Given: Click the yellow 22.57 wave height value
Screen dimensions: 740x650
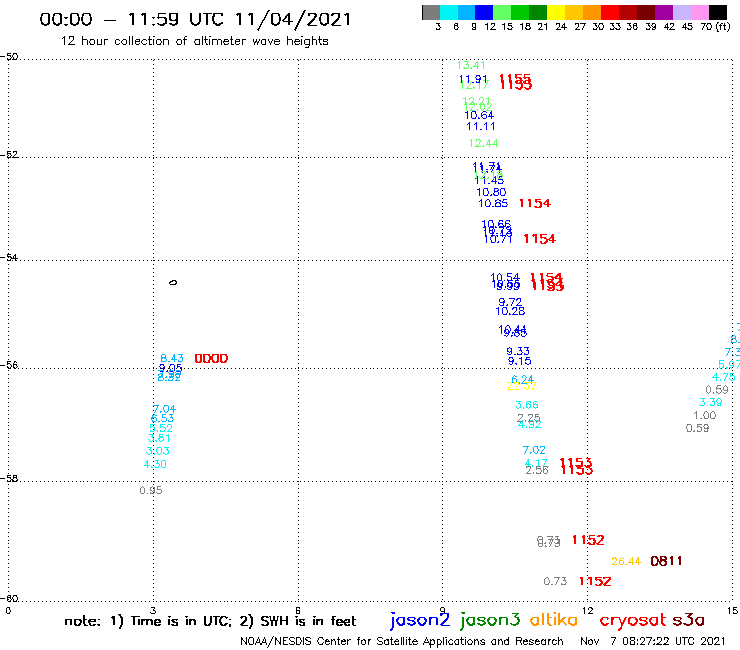Looking at the screenshot, I should [x=521, y=386].
